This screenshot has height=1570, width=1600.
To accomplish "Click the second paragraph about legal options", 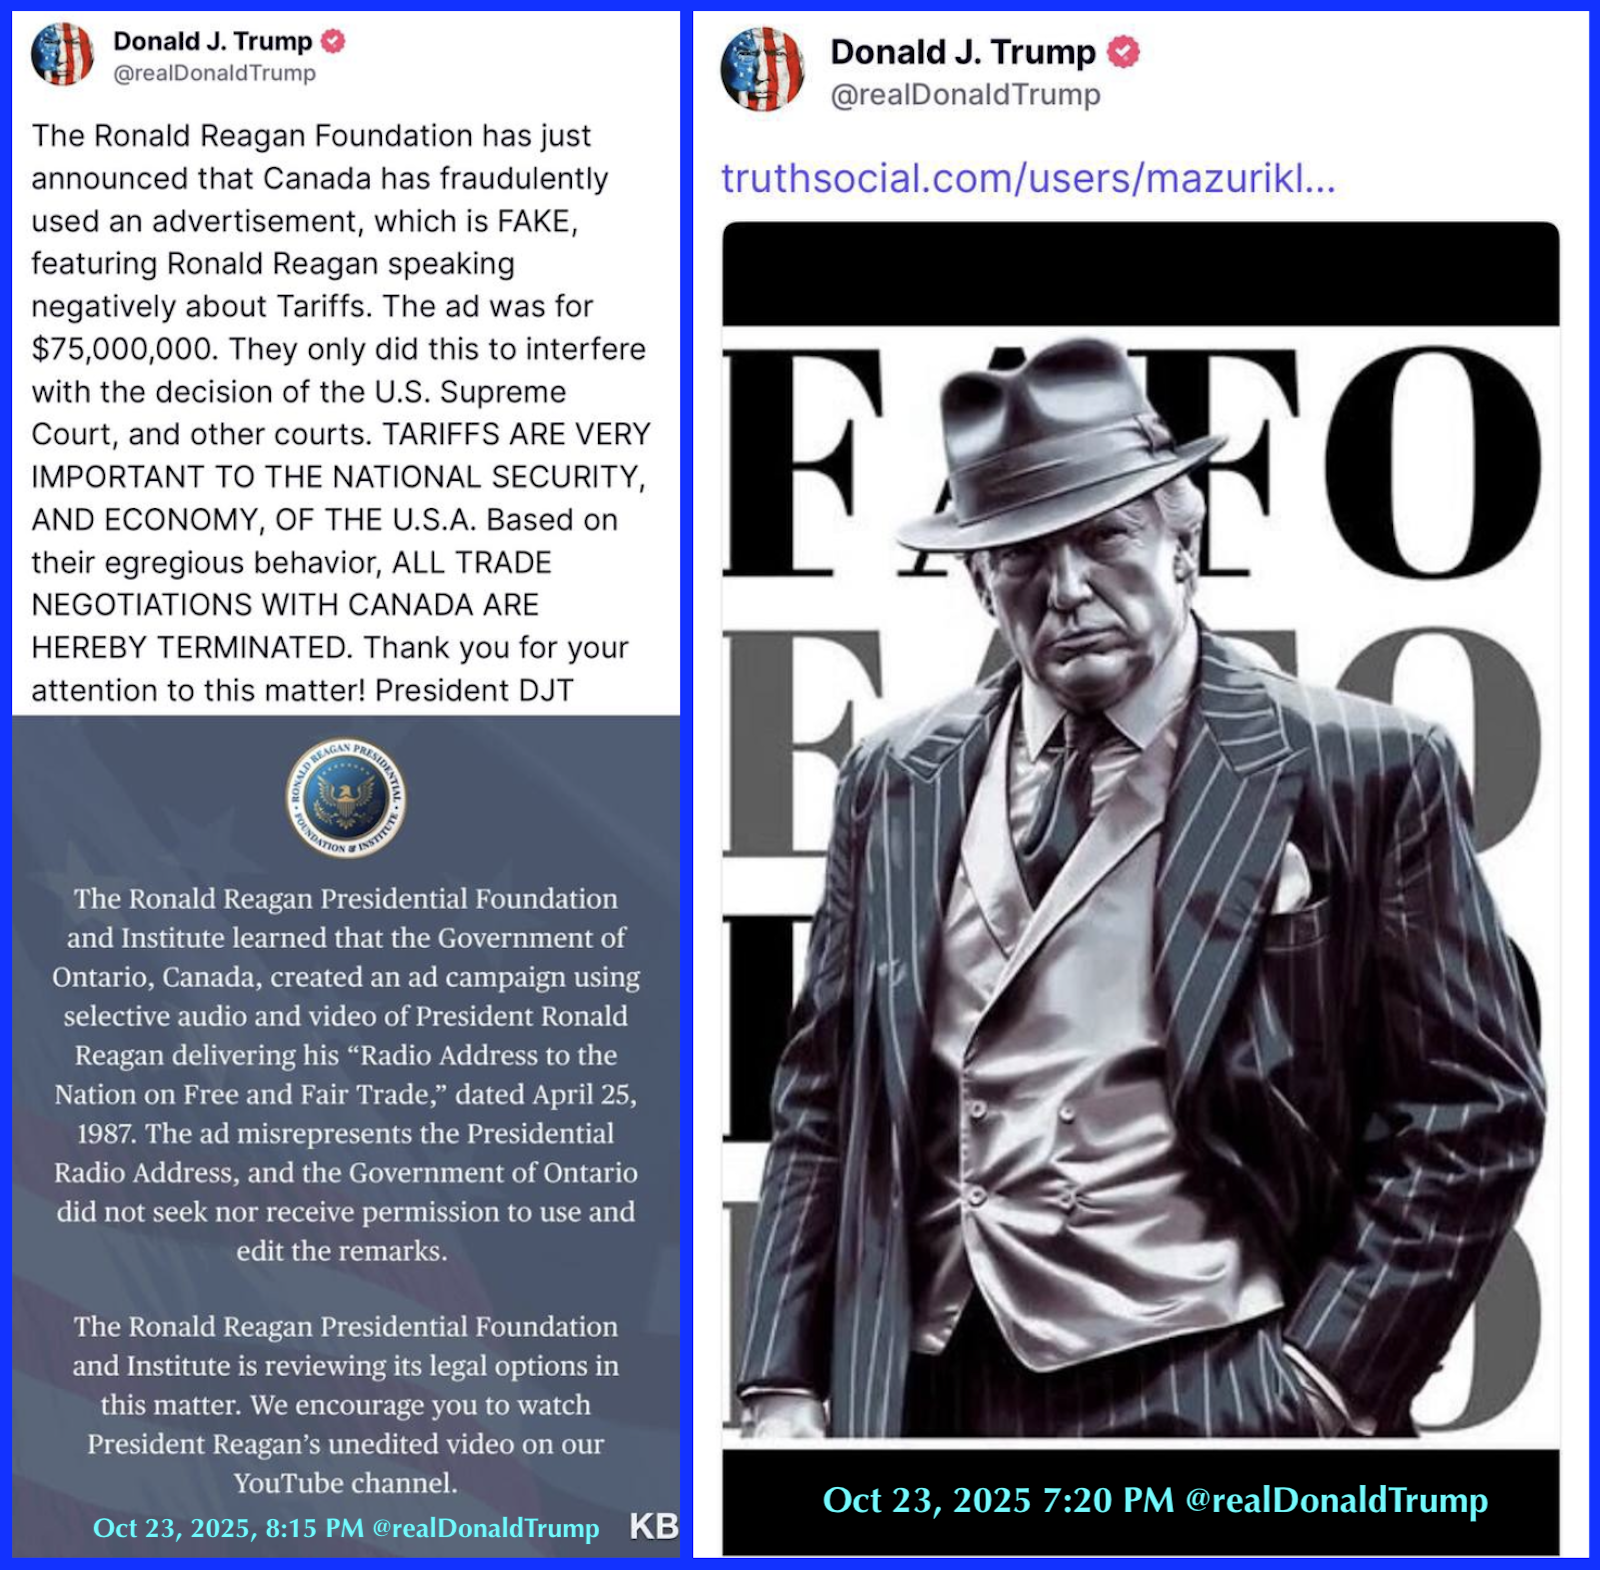I will click(346, 1404).
